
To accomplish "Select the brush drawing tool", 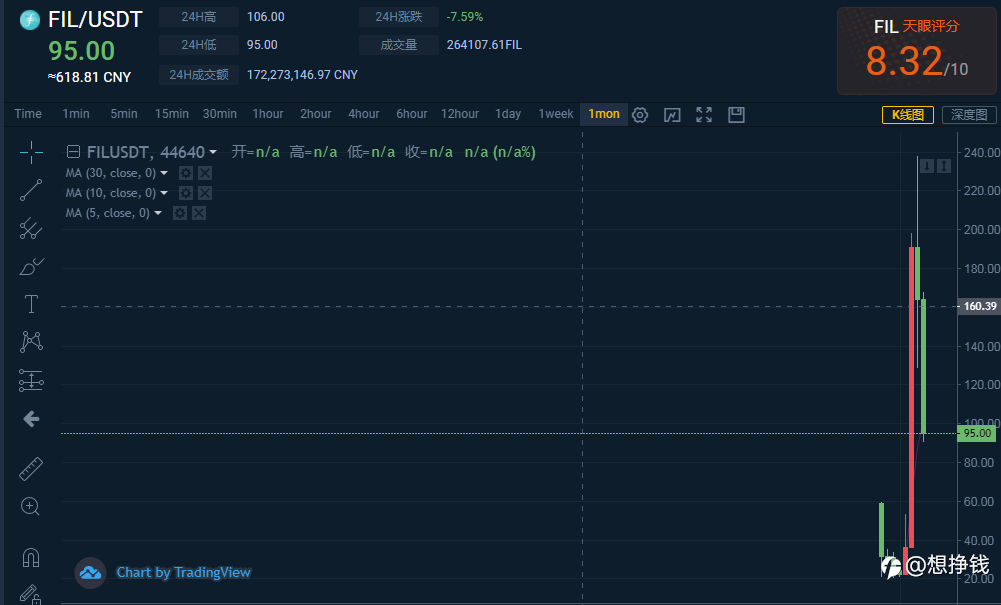I will [31, 266].
